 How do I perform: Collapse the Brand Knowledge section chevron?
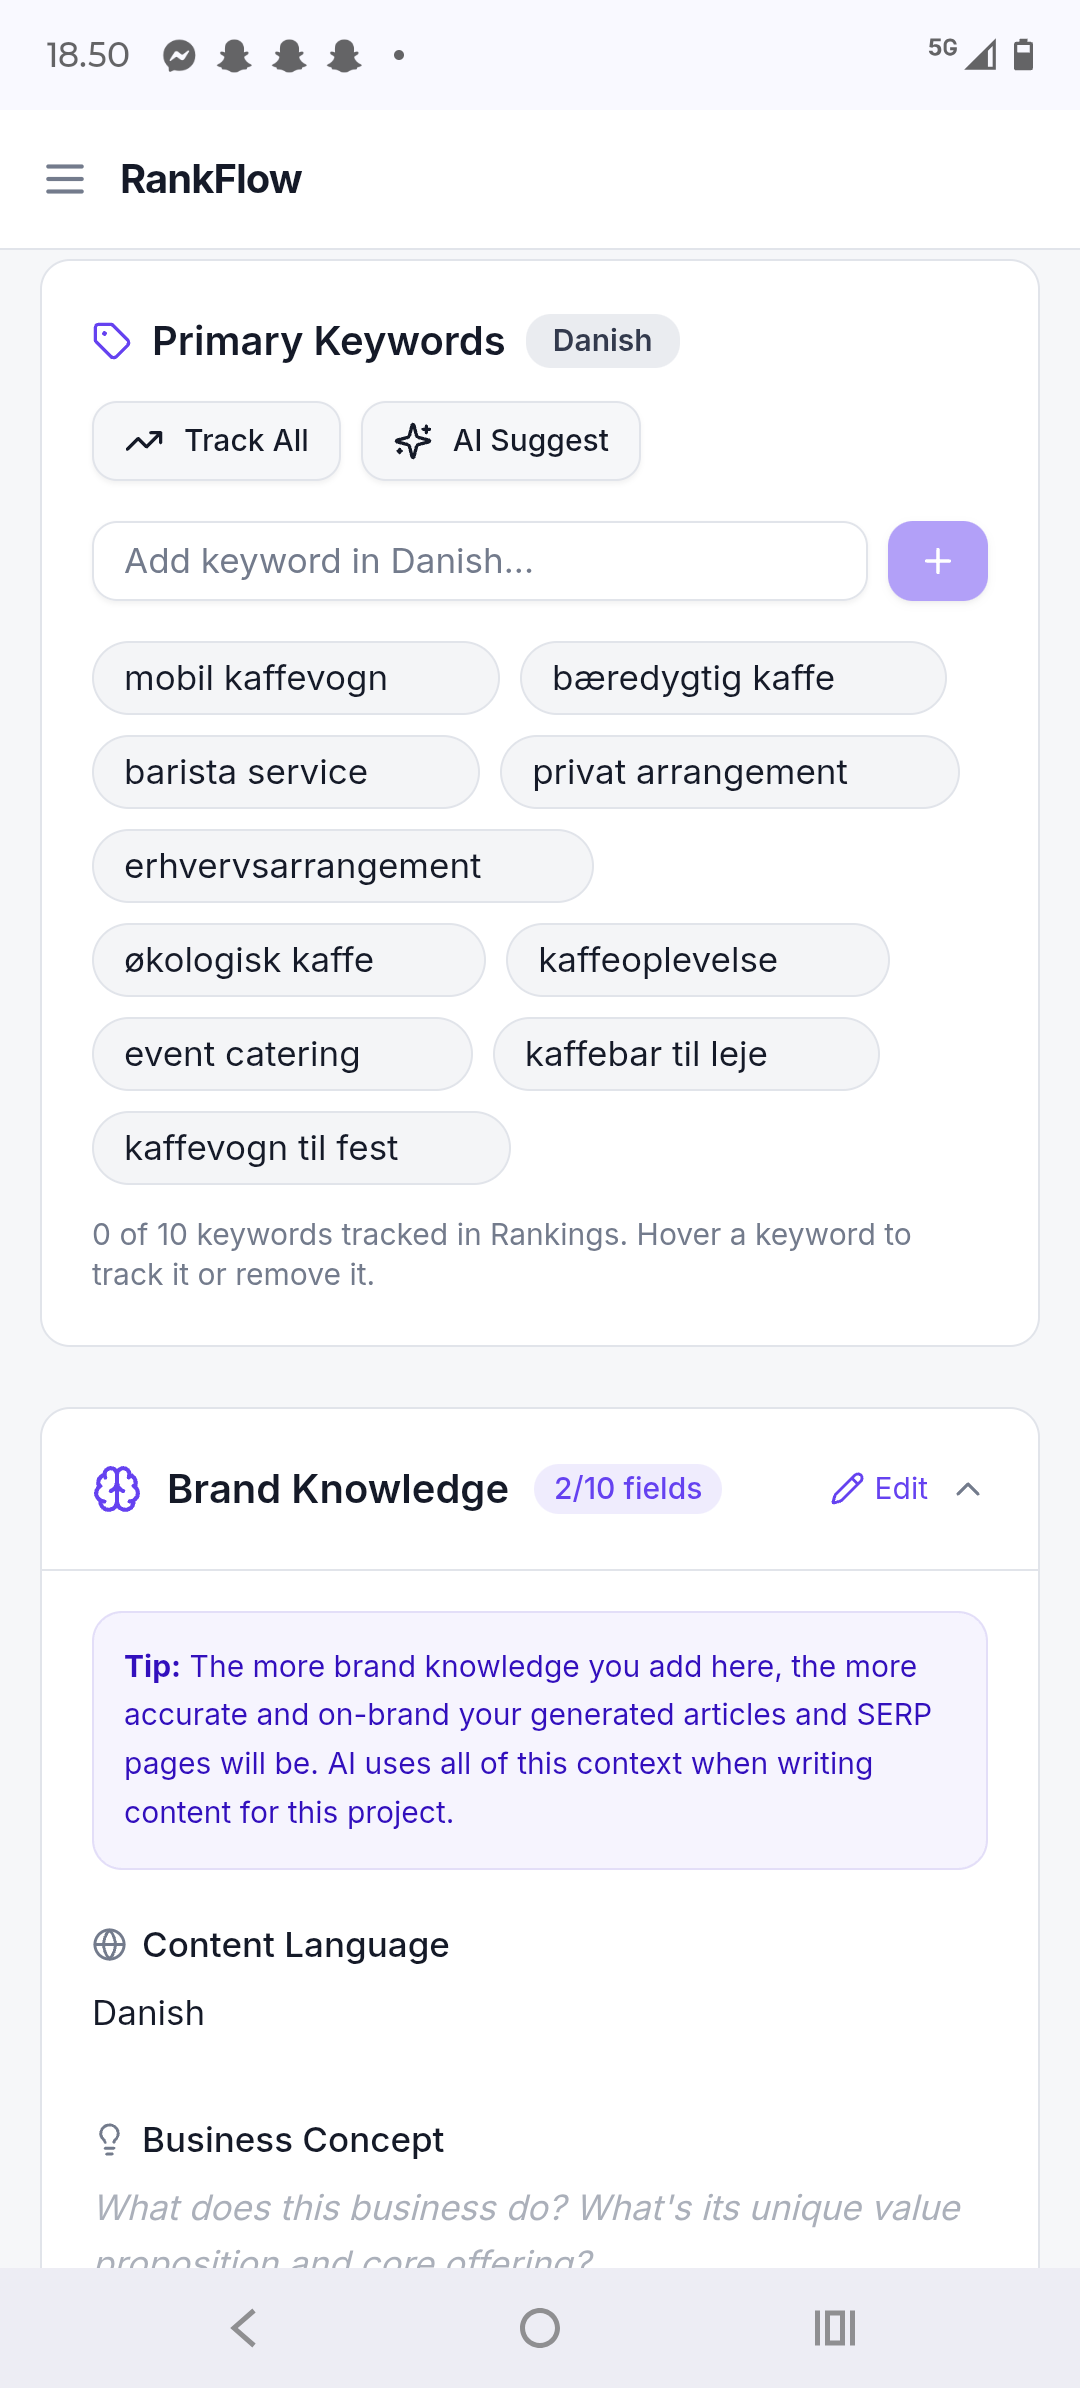[967, 1489]
